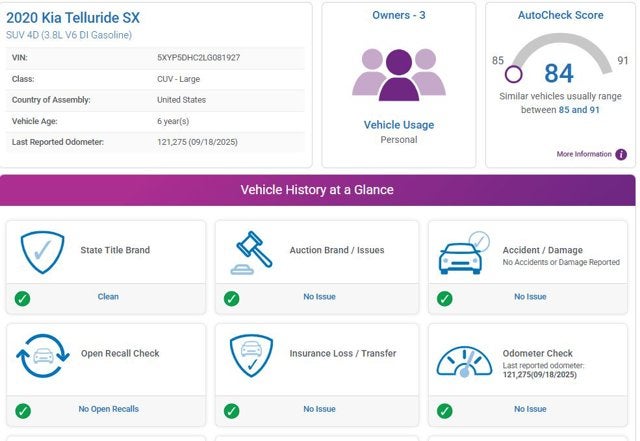Click the three owners people icon
The image size is (640, 441).
point(398,74)
